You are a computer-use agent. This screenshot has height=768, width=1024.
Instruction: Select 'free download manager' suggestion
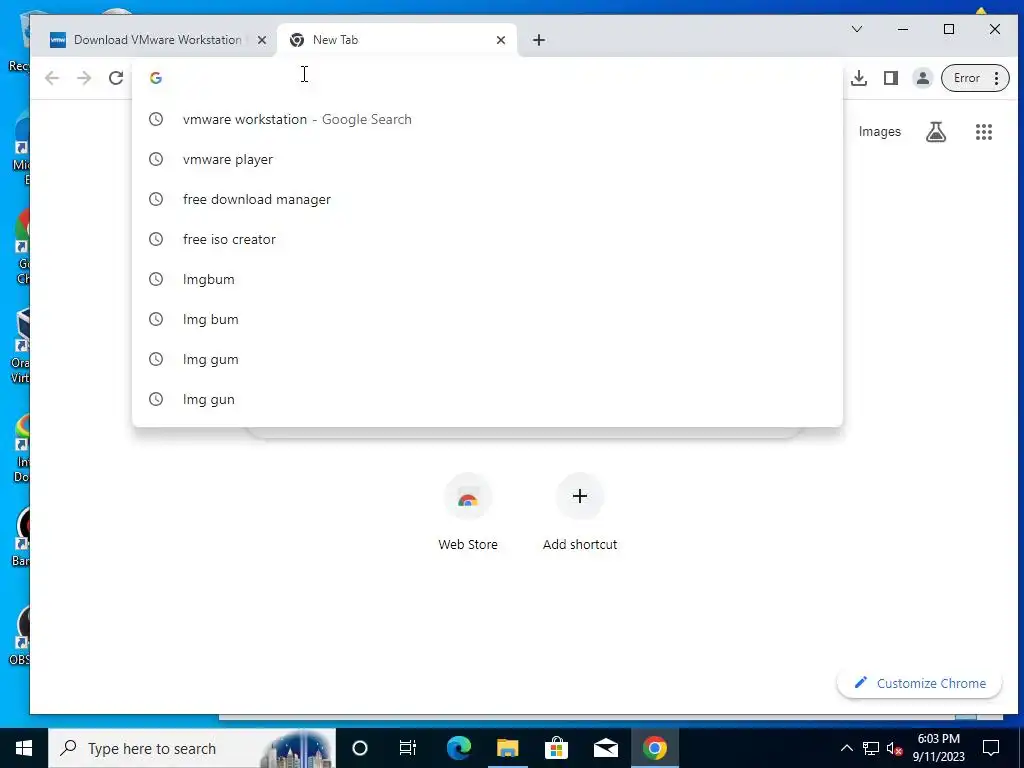click(x=487, y=199)
